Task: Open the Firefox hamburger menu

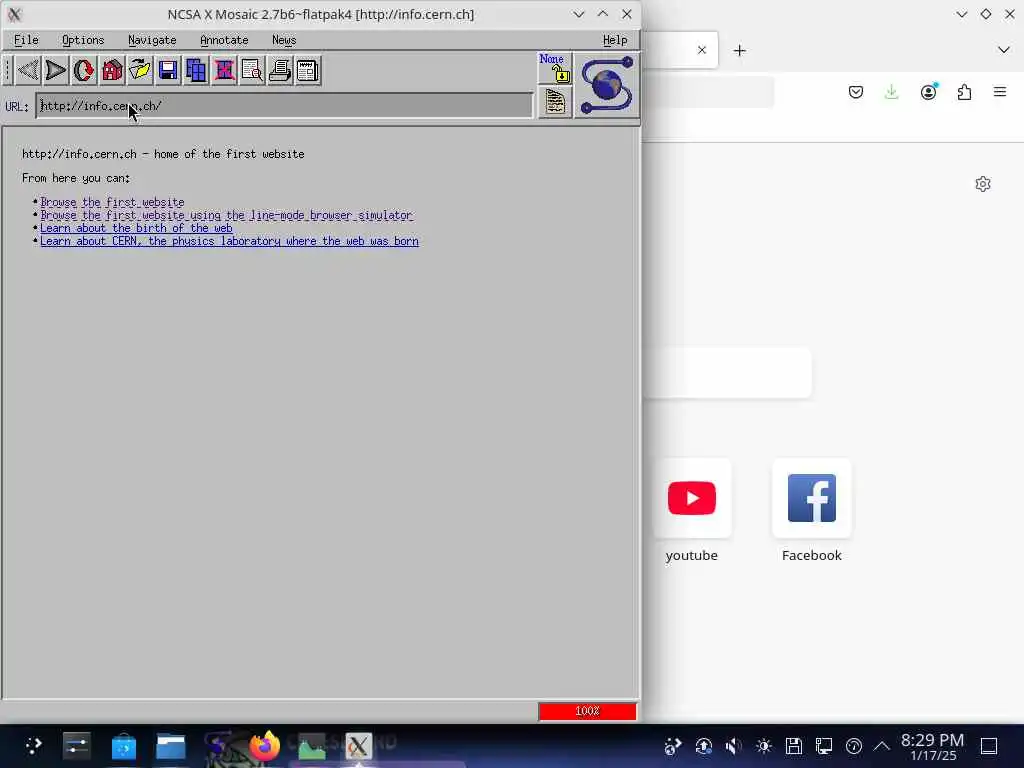Action: point(1000,92)
